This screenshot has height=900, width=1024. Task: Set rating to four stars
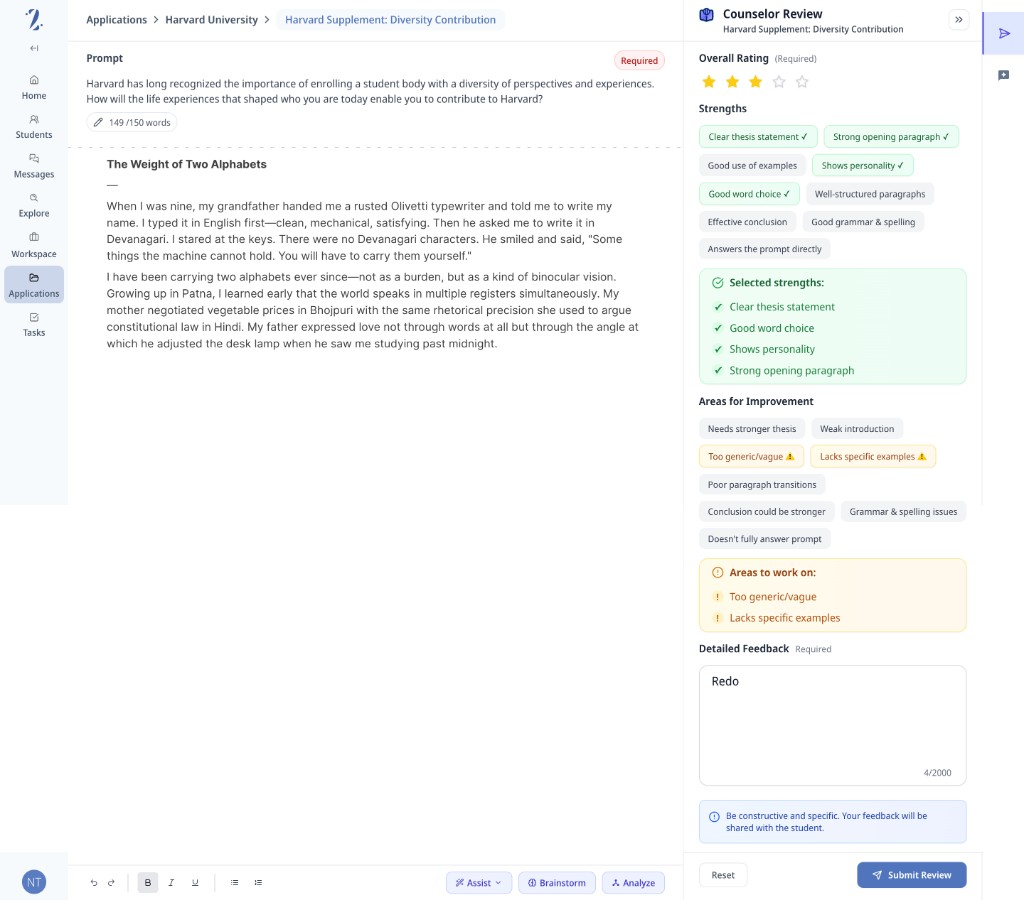click(778, 82)
